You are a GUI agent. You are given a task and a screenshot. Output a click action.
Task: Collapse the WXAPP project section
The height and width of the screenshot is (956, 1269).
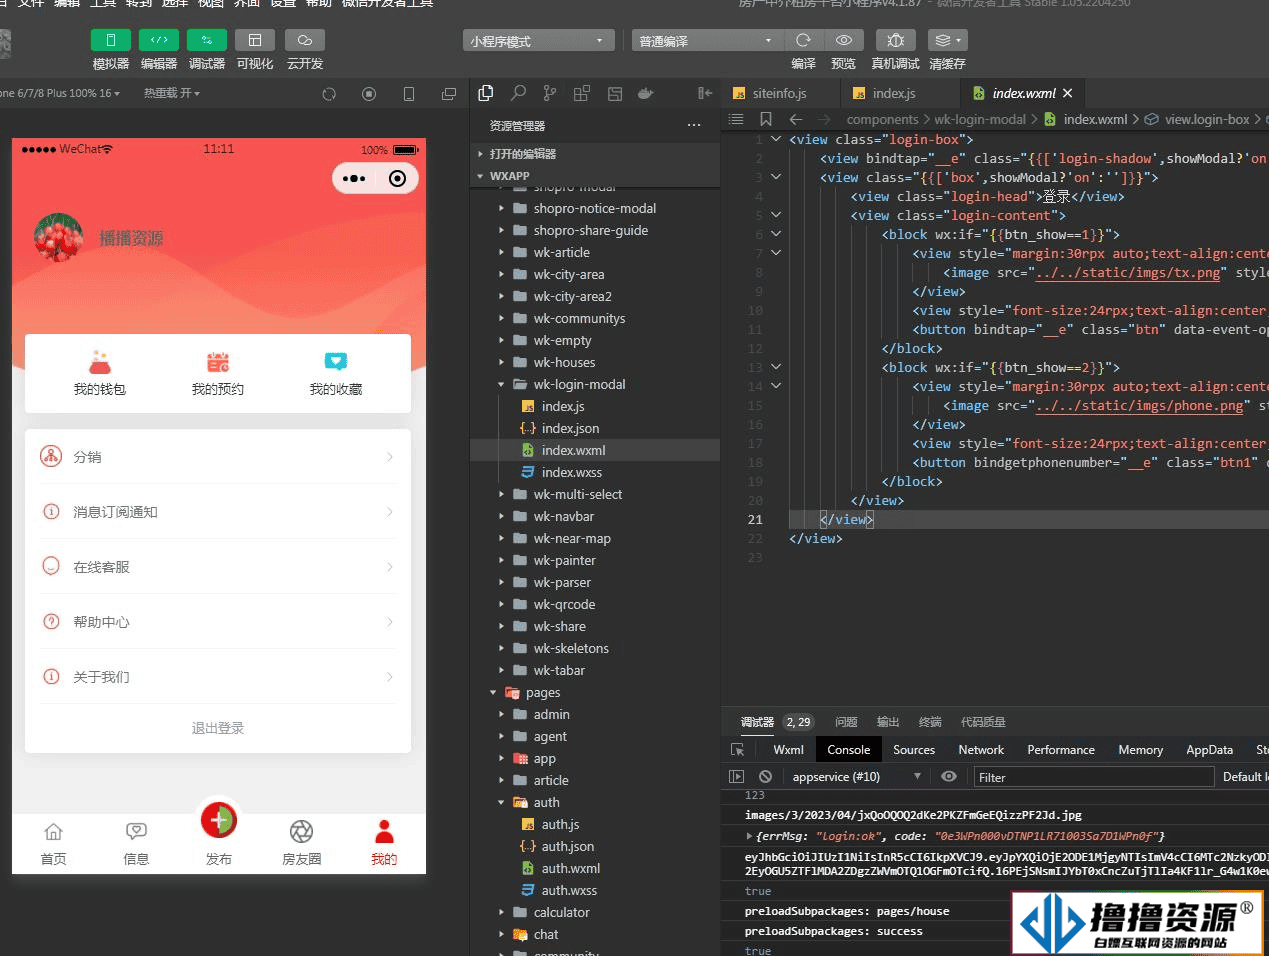click(x=595, y=176)
